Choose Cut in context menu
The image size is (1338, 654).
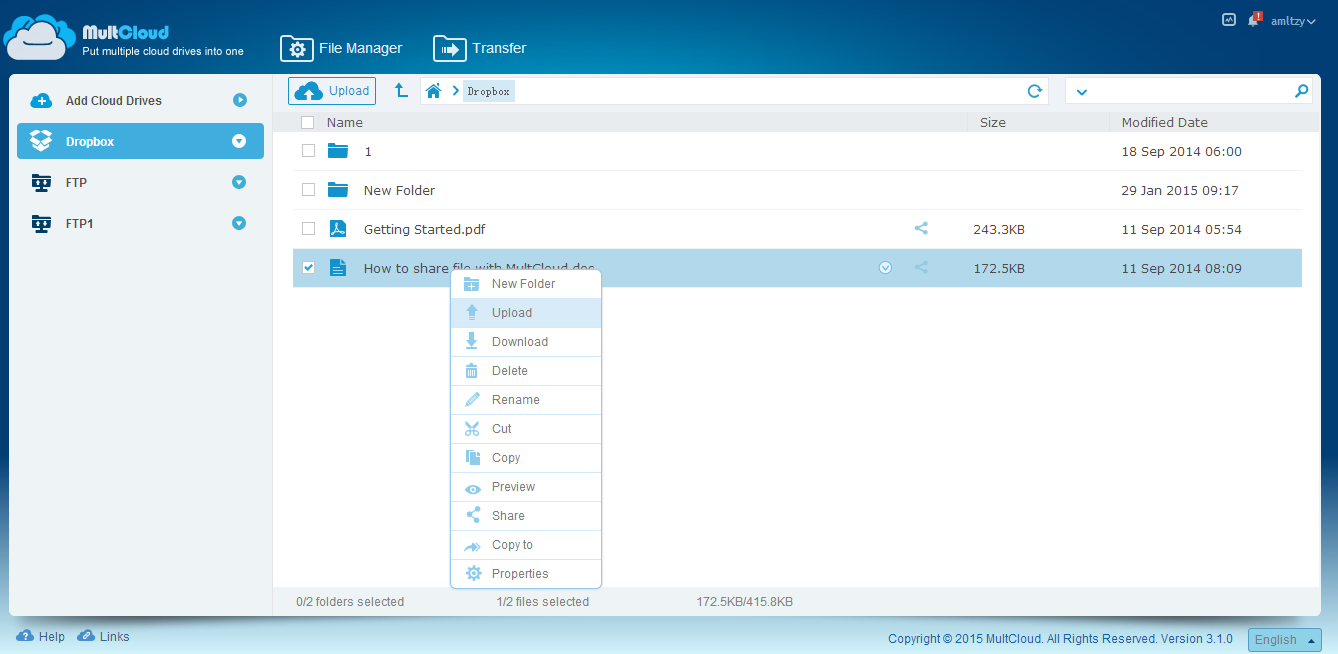526,429
